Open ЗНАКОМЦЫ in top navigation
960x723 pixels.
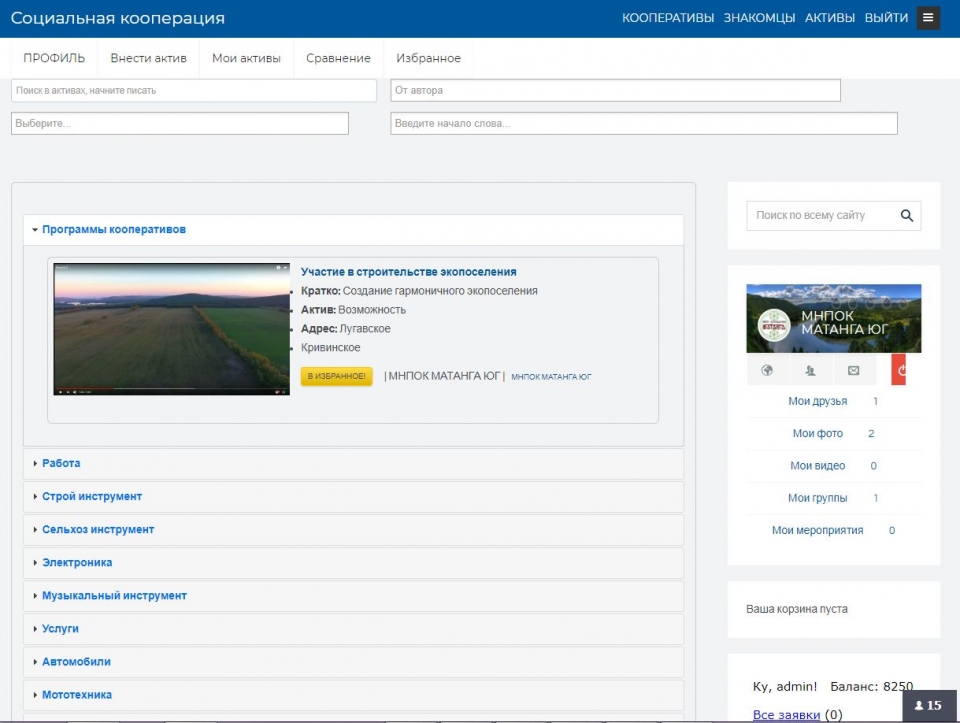(759, 18)
